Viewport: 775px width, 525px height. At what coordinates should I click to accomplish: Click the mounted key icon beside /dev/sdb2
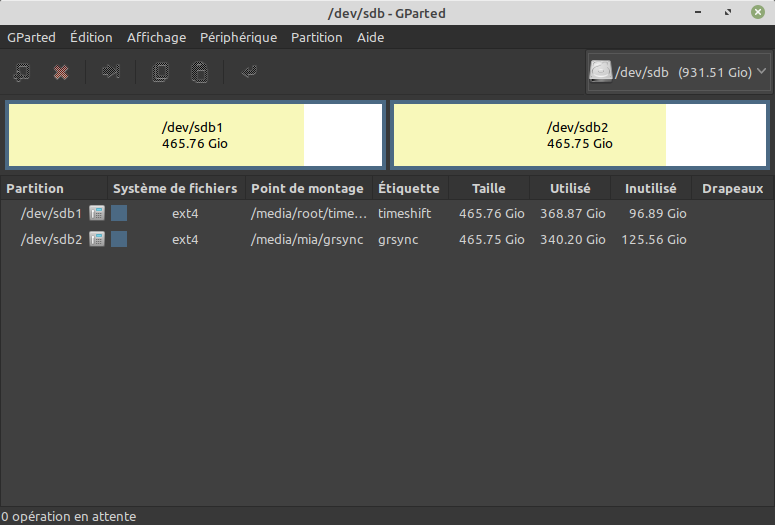tap(97, 239)
